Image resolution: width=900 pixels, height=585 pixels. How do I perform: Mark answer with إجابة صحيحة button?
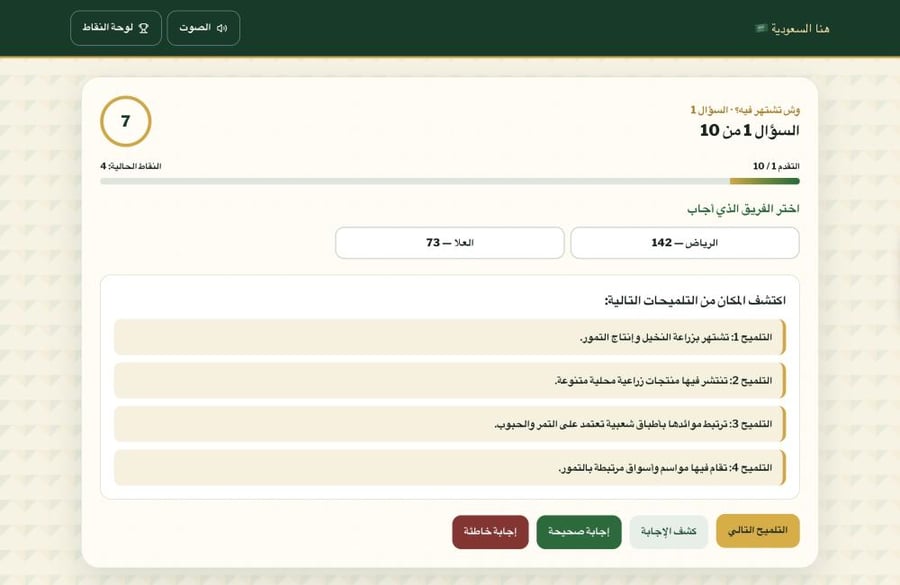tap(579, 532)
